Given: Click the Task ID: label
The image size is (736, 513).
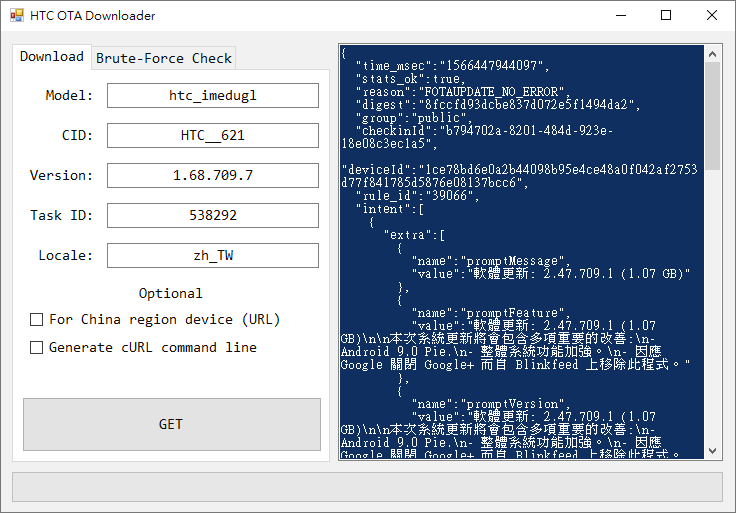Looking at the screenshot, I should point(61,215).
